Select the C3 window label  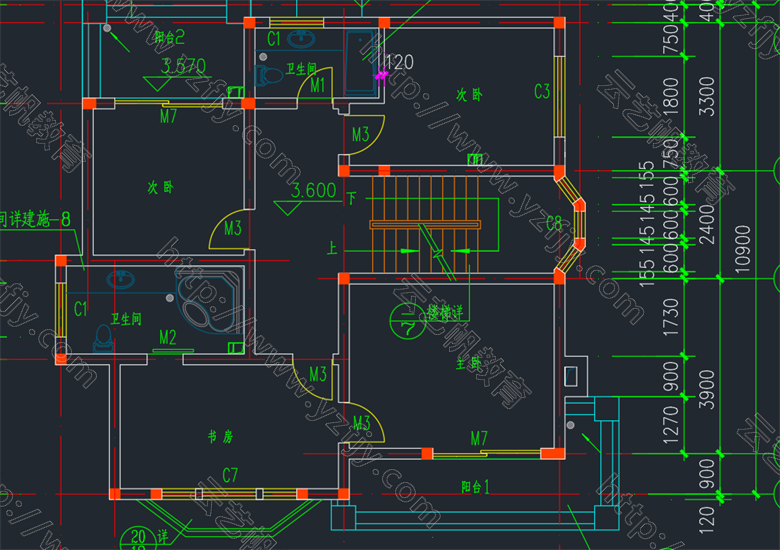(542, 92)
